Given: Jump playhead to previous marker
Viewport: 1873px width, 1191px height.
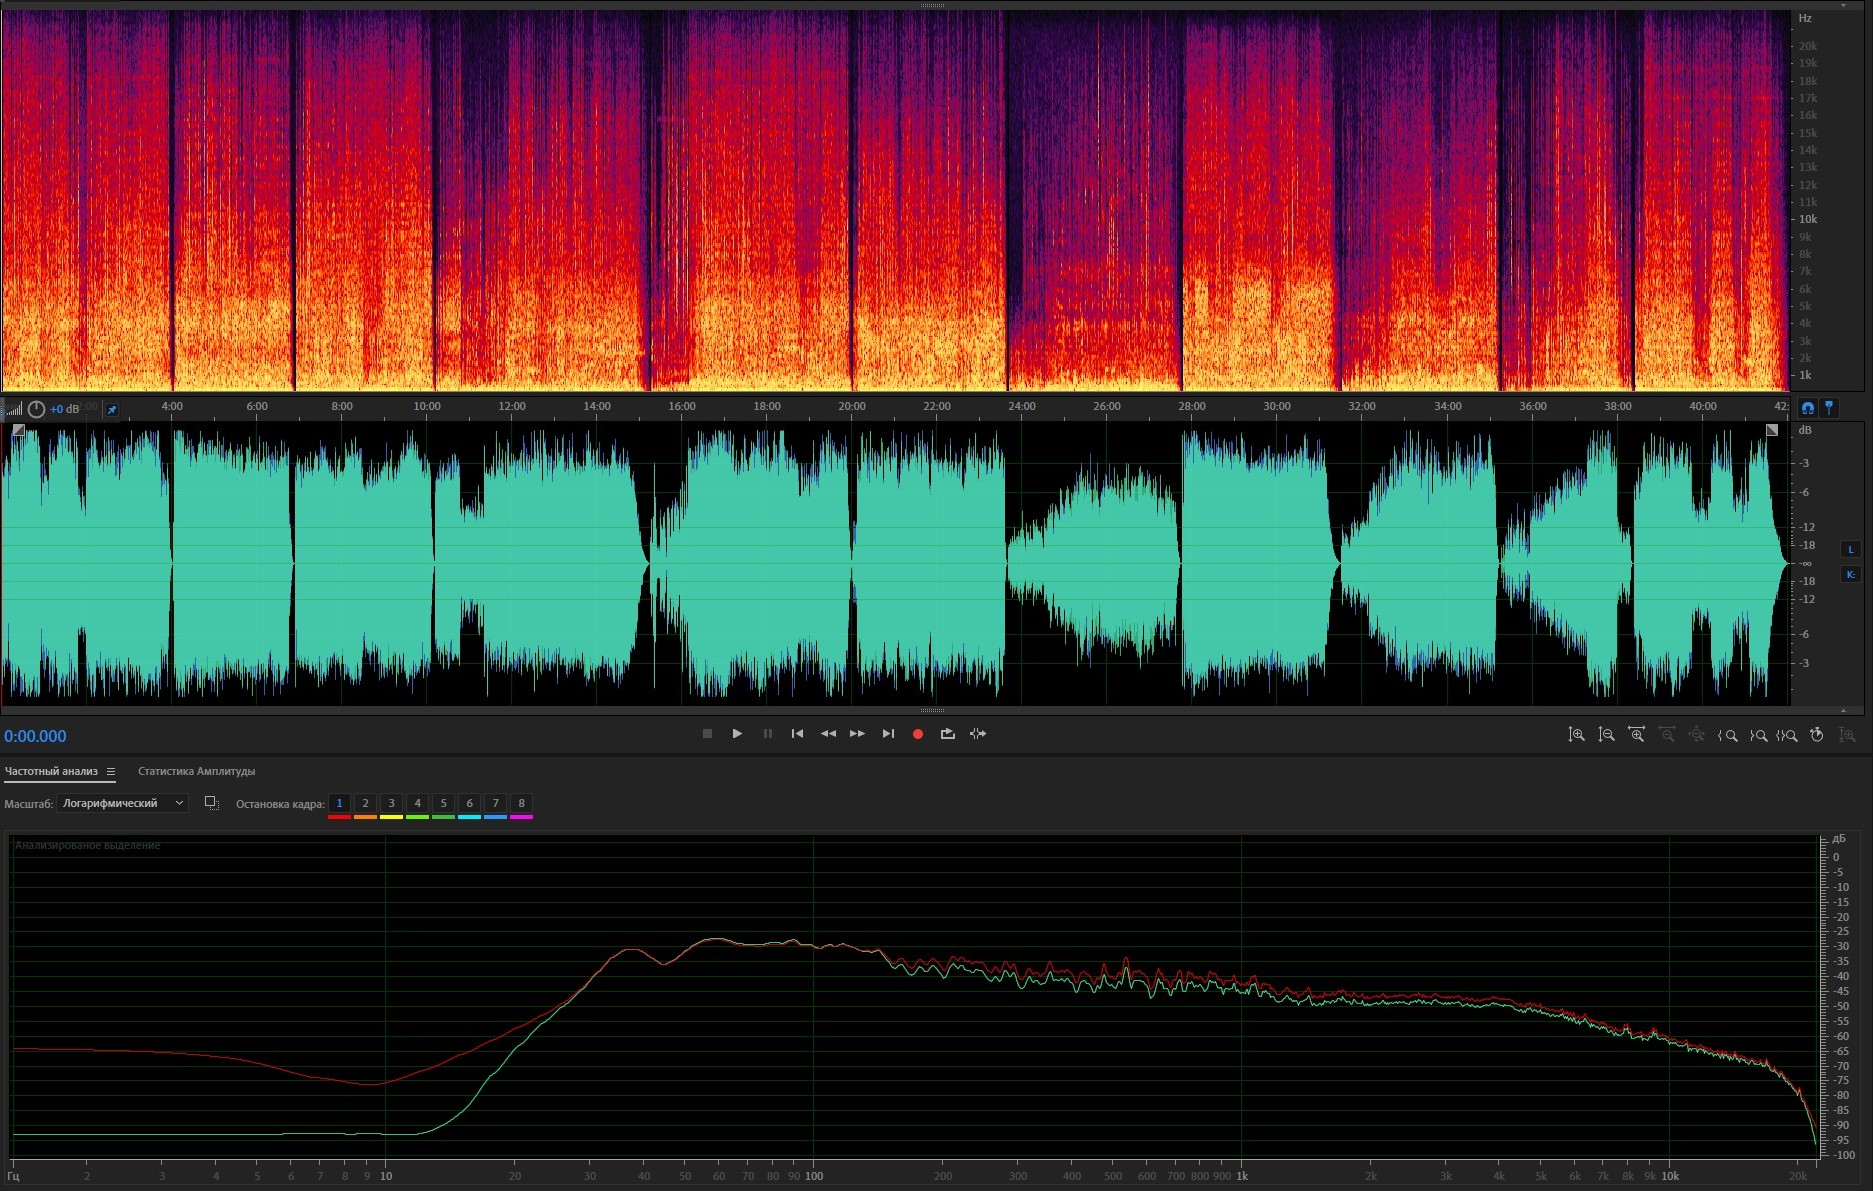Looking at the screenshot, I should 797,734.
